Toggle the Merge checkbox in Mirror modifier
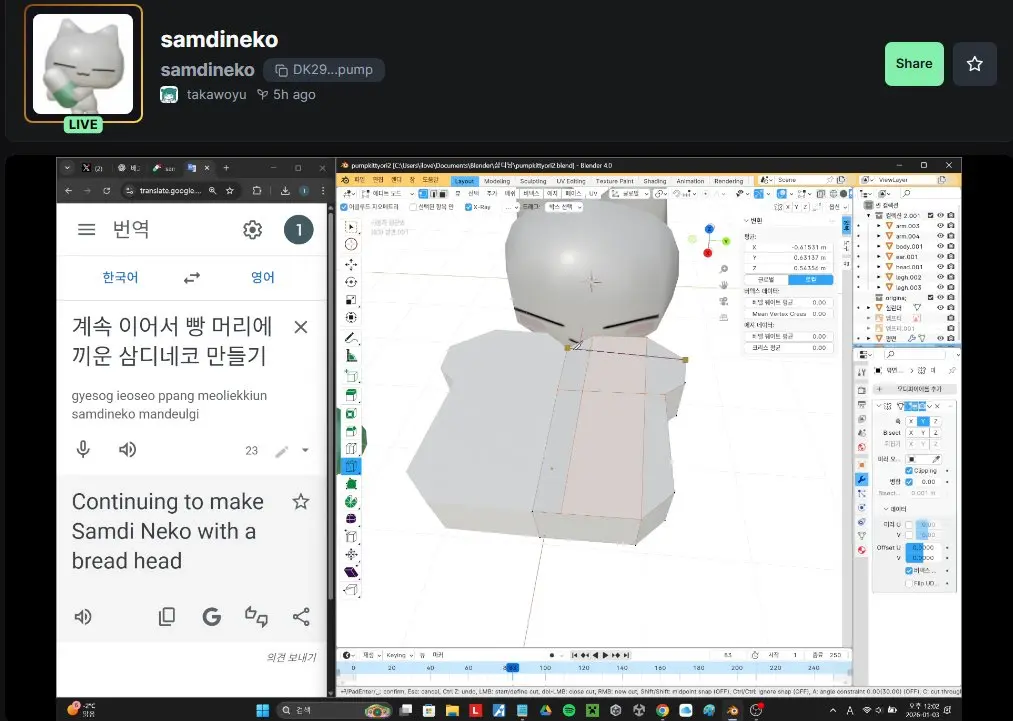Viewport: 1013px width, 721px height. tap(909, 482)
